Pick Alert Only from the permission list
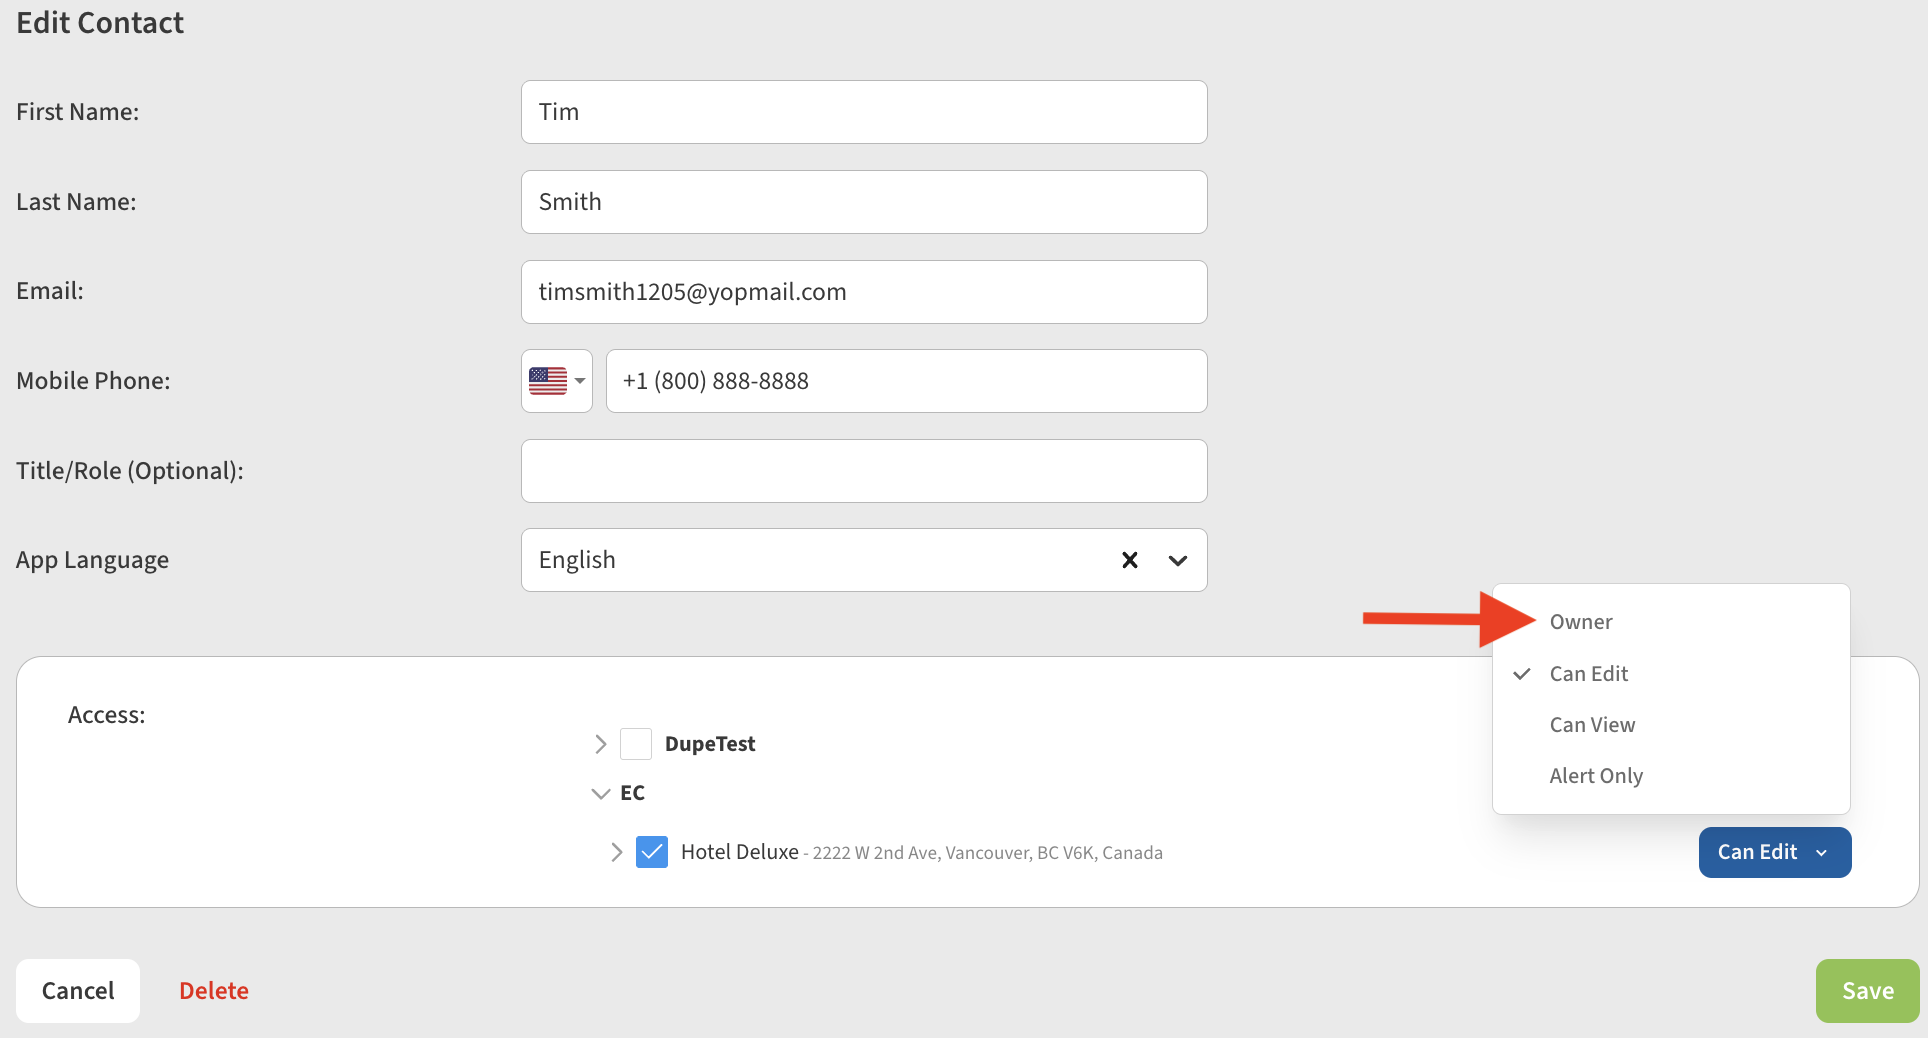 point(1596,776)
